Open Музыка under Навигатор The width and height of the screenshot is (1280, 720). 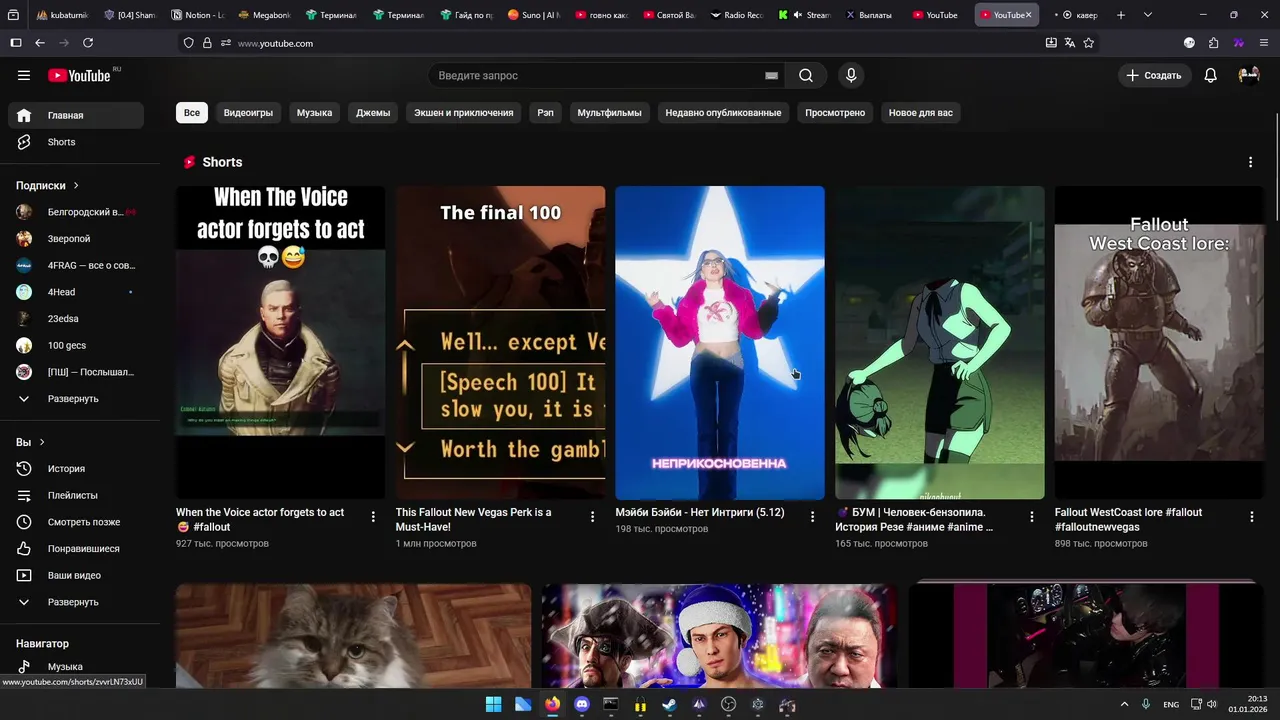(x=76, y=667)
